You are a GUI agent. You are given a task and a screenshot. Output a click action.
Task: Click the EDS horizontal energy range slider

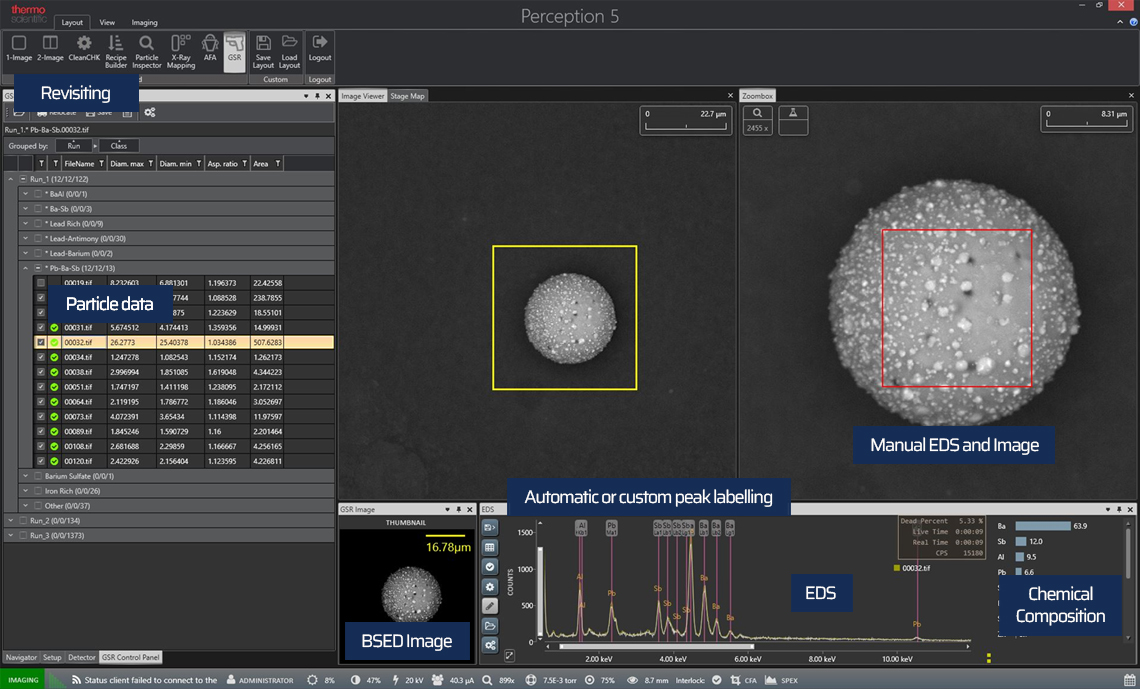pyautogui.click(x=657, y=645)
